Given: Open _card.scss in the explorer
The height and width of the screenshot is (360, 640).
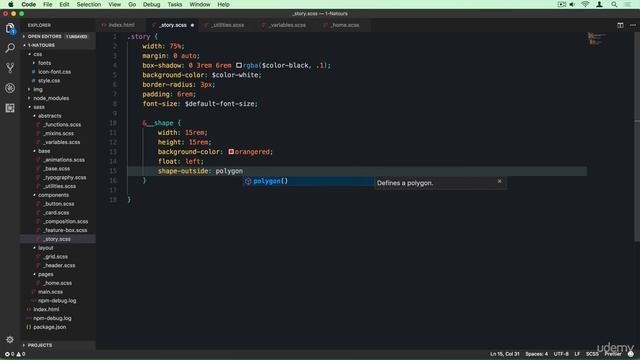Looking at the screenshot, I should coord(56,213).
